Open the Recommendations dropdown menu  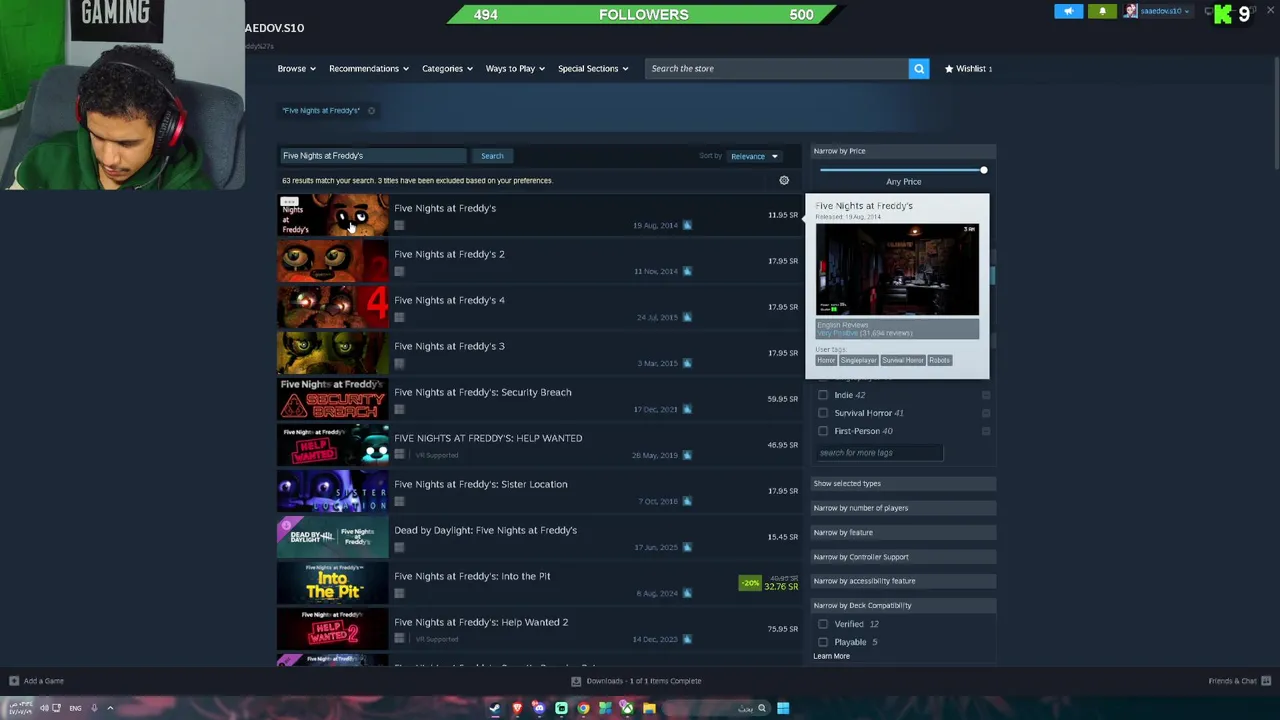[368, 68]
